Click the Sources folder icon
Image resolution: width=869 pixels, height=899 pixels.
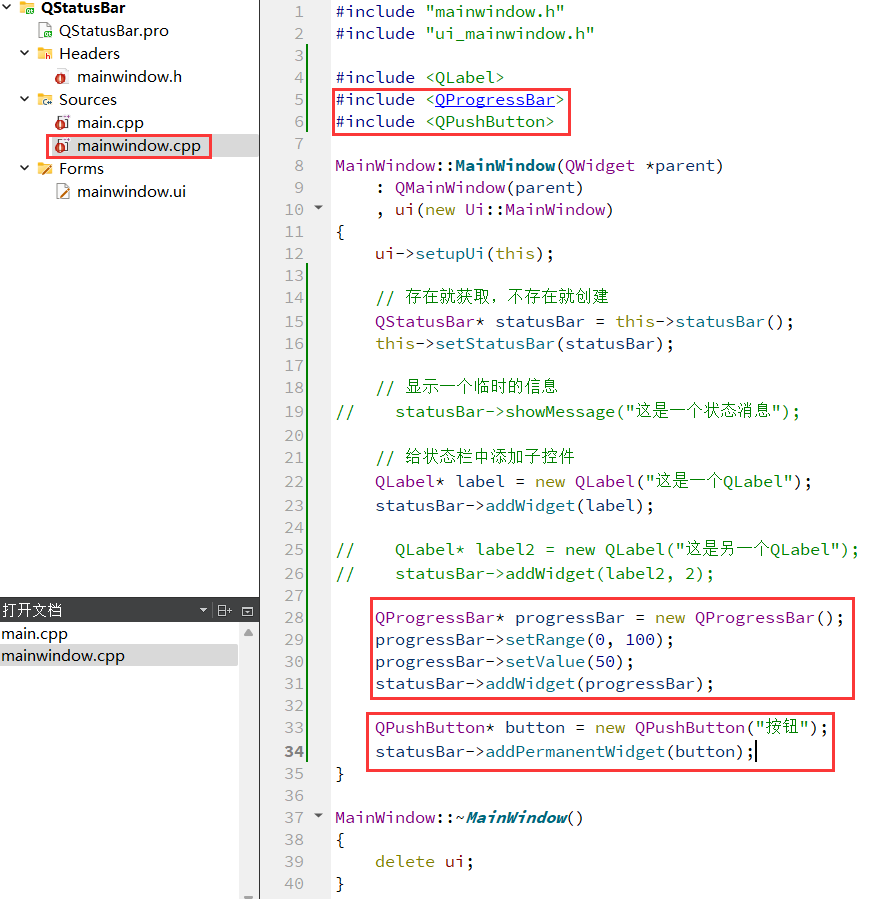pos(45,99)
